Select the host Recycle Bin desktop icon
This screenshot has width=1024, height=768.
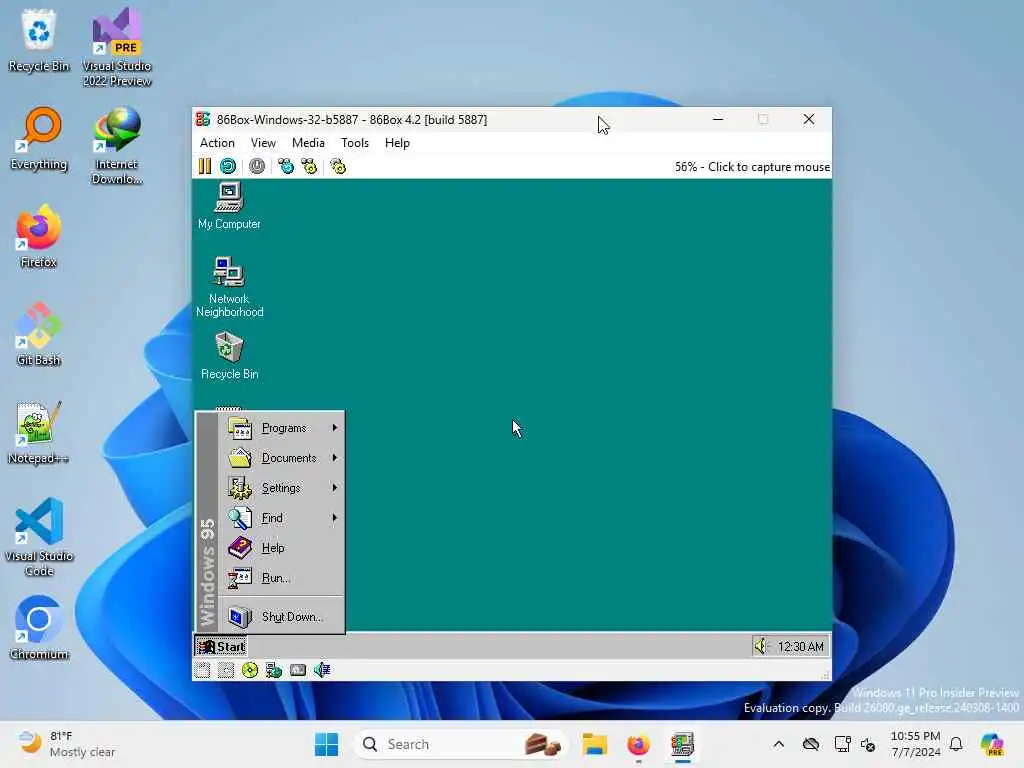coord(39,40)
